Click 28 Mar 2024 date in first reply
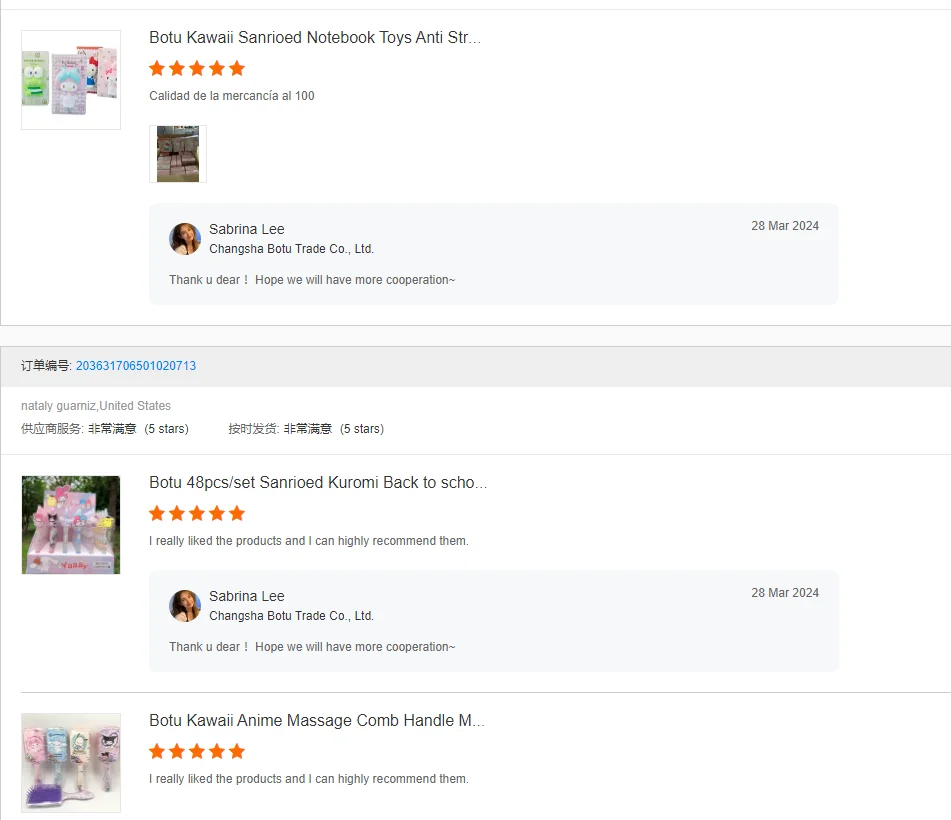 tap(785, 226)
